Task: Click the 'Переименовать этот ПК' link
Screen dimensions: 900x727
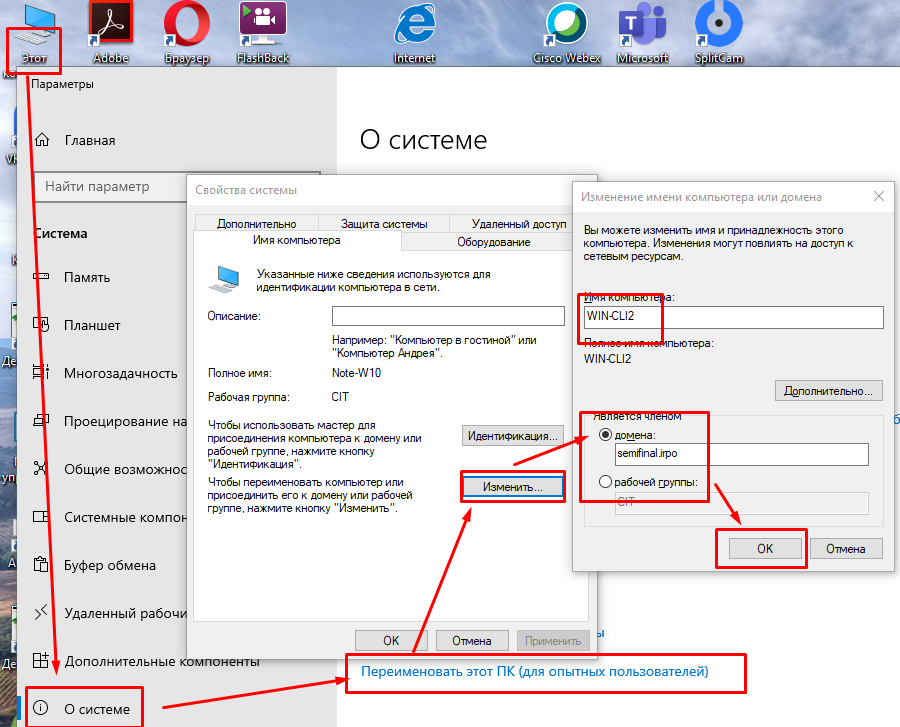Action: [x=534, y=672]
